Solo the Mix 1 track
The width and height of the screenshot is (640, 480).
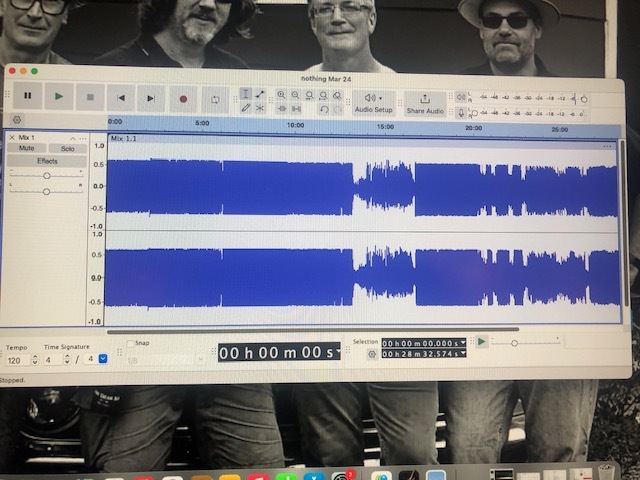point(68,149)
